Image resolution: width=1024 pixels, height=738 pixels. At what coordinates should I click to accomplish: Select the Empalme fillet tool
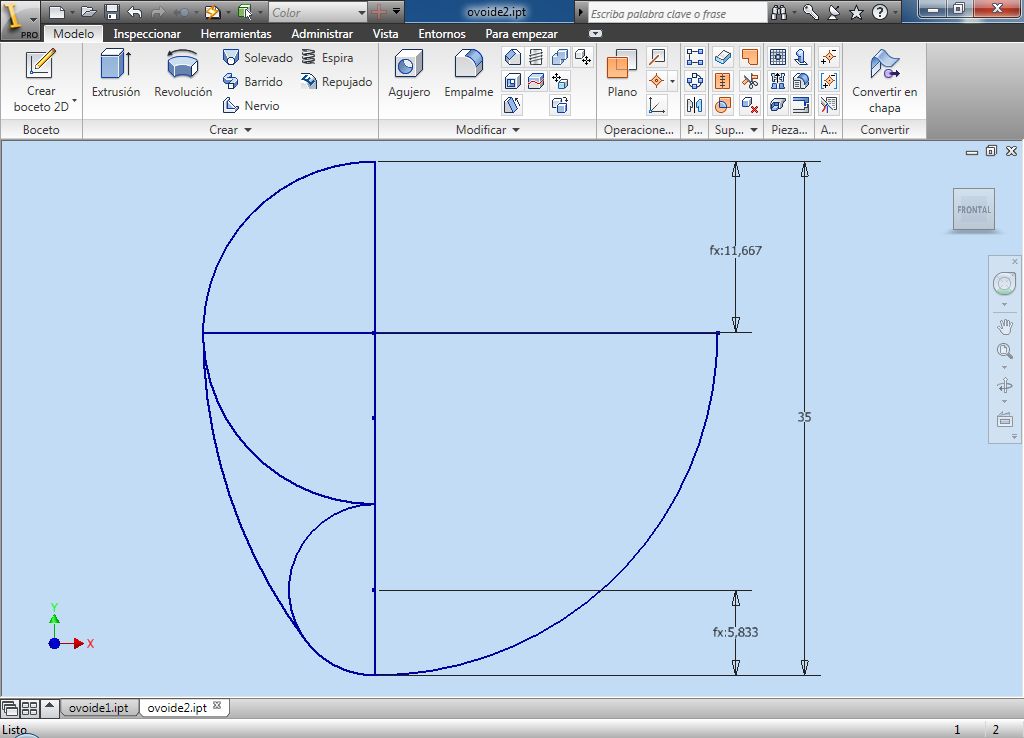468,74
